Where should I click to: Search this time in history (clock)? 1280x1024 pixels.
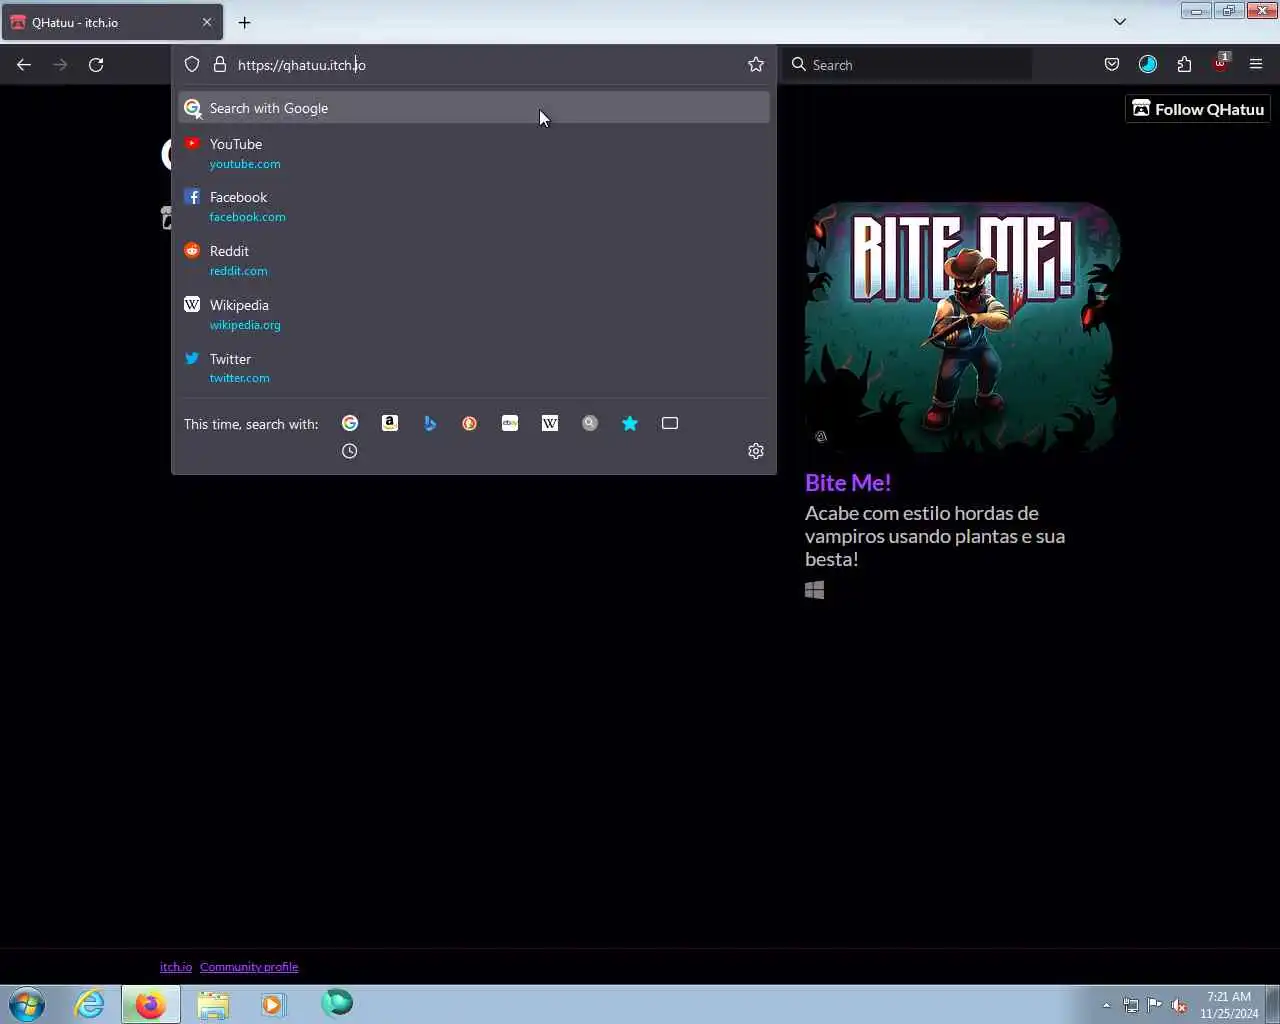pyautogui.click(x=349, y=451)
